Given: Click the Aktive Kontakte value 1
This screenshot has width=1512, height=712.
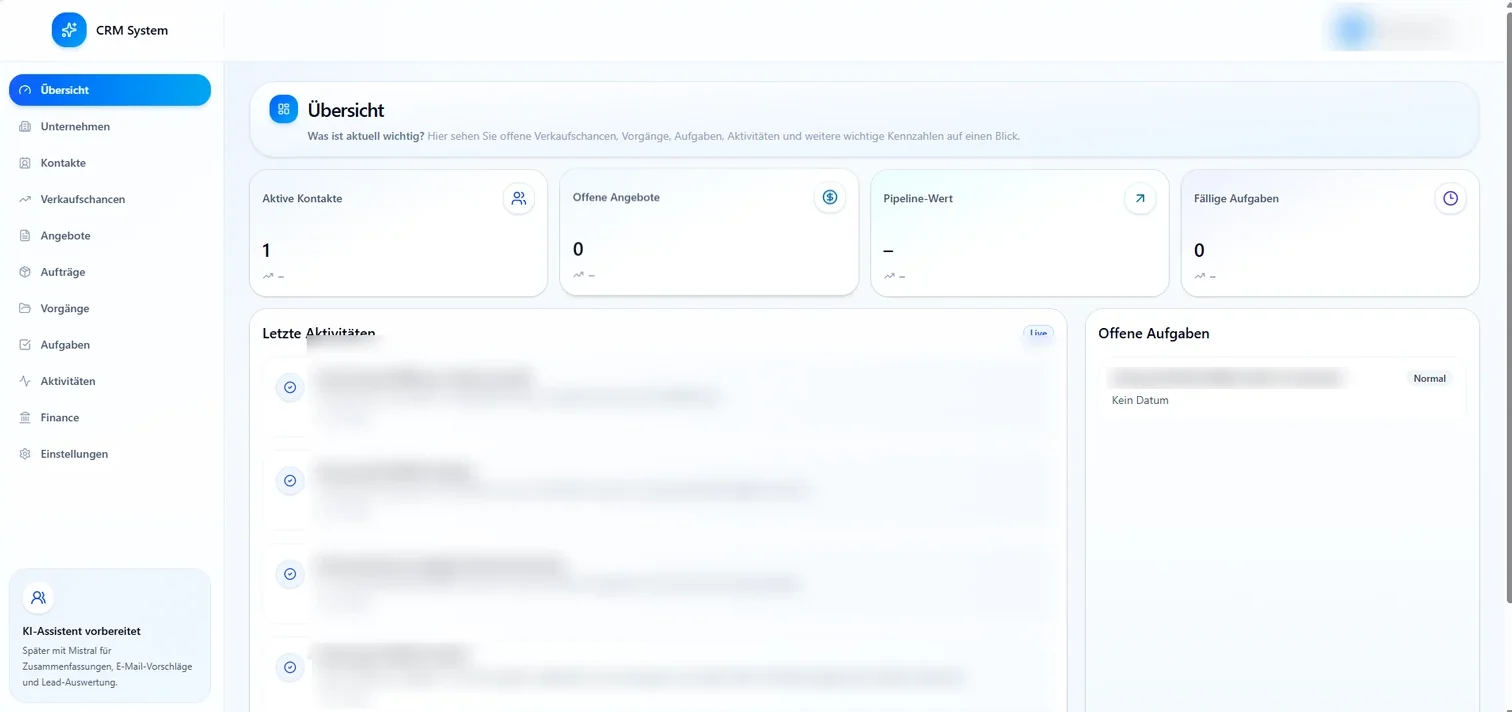Looking at the screenshot, I should [266, 251].
